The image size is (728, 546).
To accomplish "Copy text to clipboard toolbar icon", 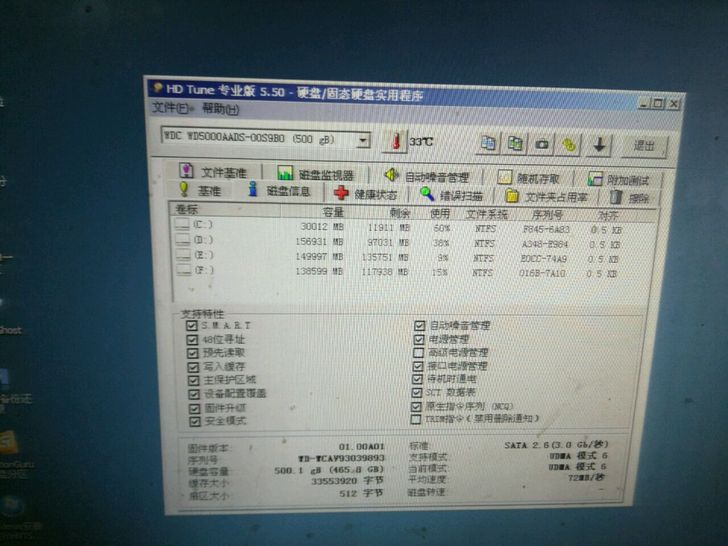I will (488, 143).
